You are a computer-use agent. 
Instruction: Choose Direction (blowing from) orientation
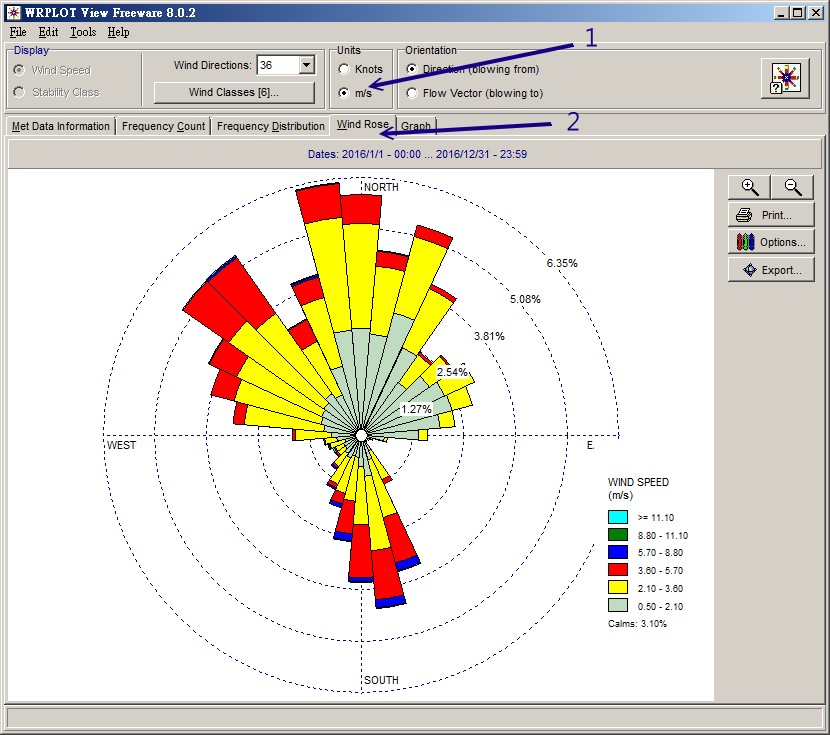412,70
